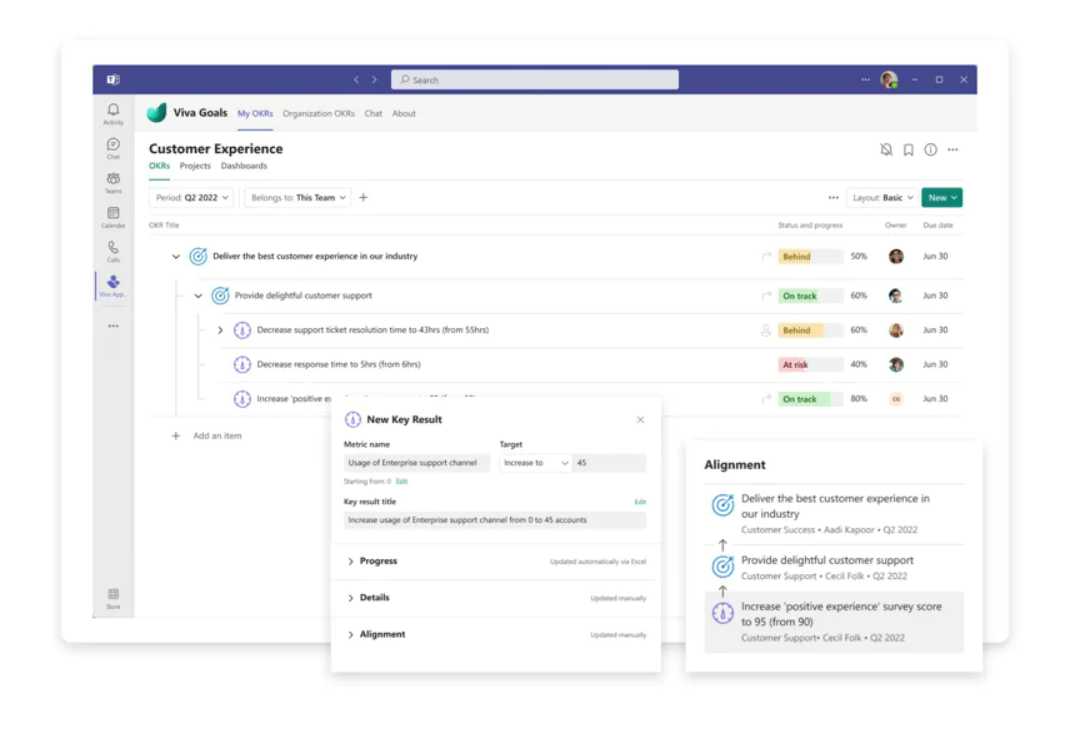Click key result icon for Decrease response time
The image size is (1081, 745).
tap(242, 365)
